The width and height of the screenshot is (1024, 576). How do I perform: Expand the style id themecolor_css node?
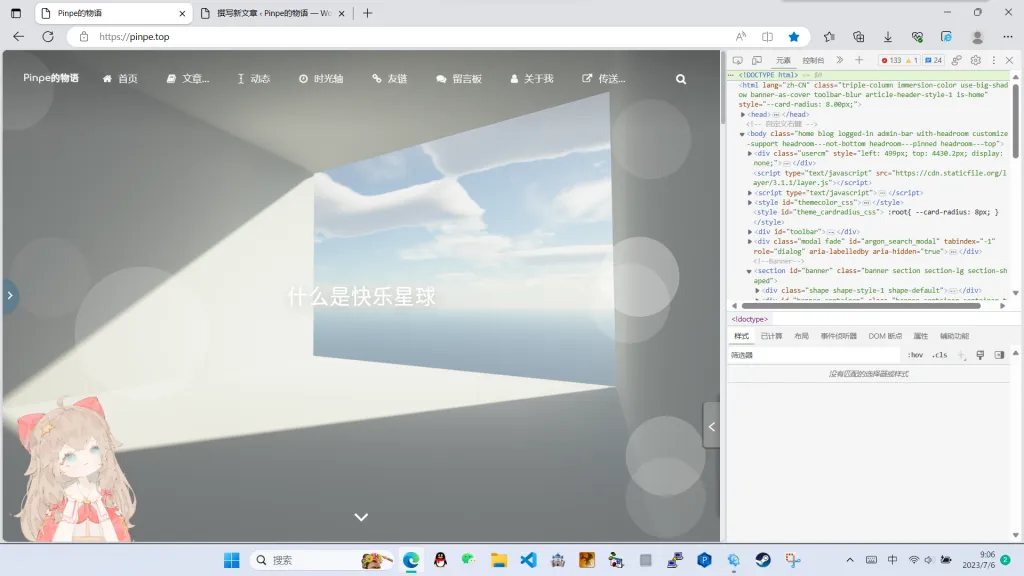point(750,202)
